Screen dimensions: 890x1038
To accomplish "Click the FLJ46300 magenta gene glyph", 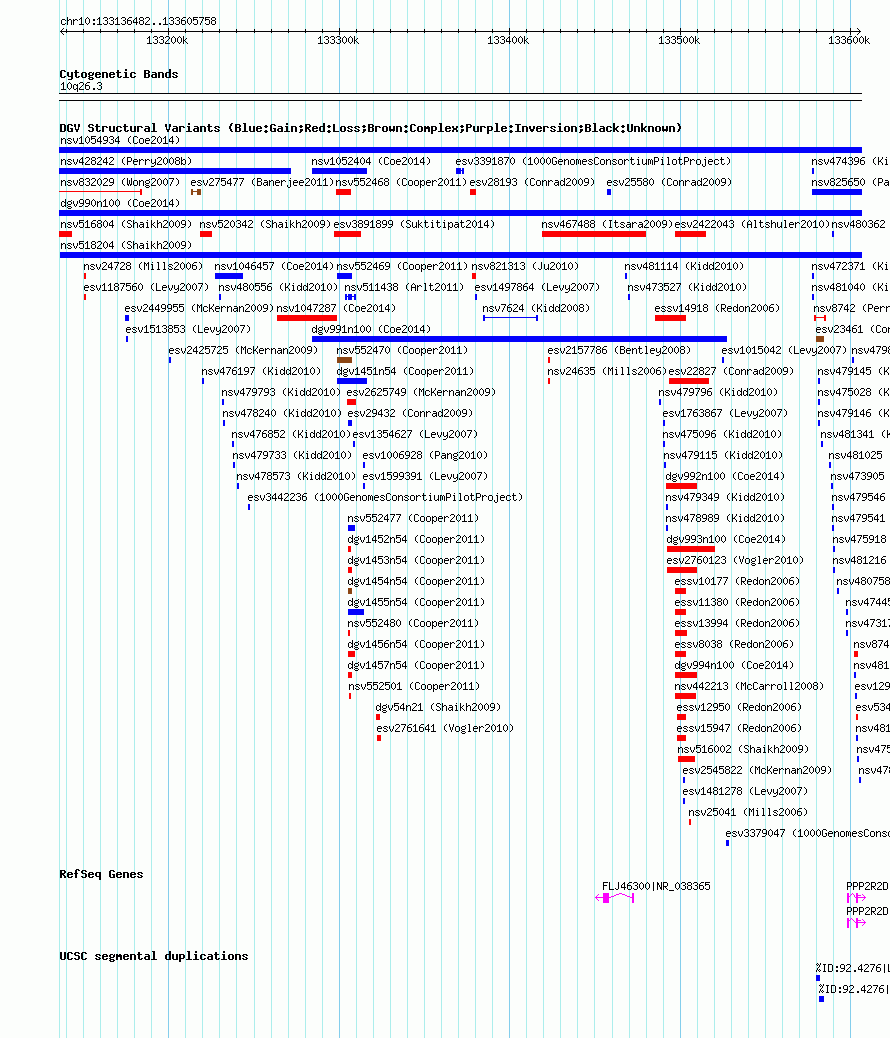I will pos(615,898).
